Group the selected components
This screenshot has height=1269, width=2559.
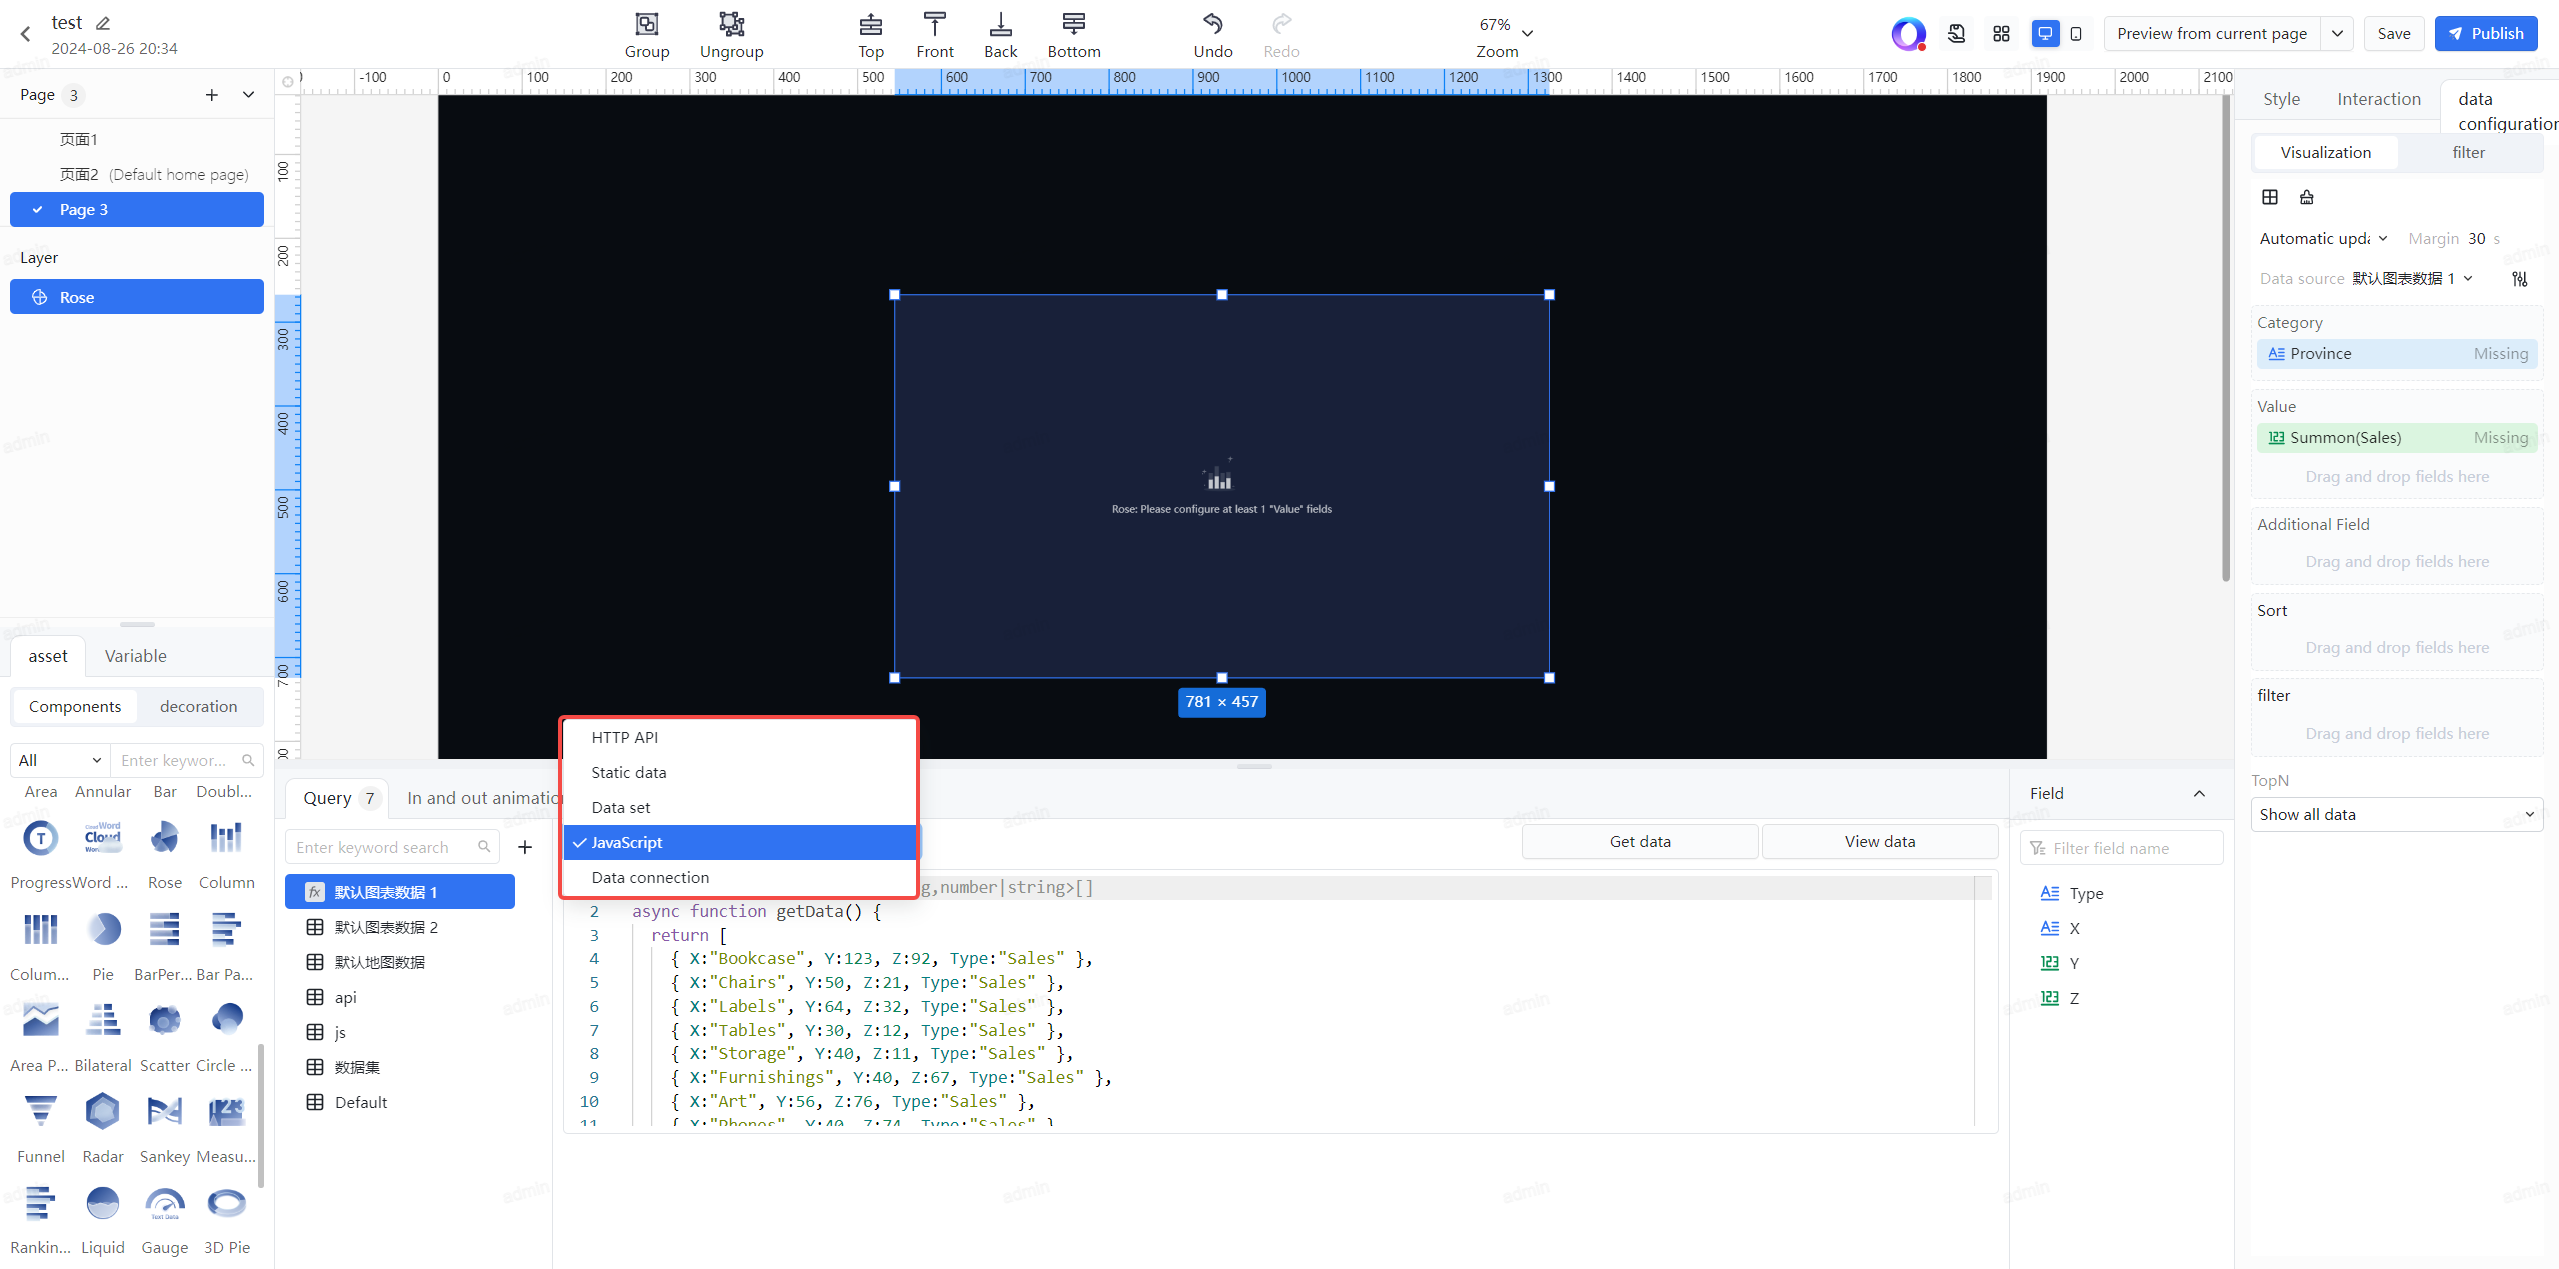(x=647, y=35)
